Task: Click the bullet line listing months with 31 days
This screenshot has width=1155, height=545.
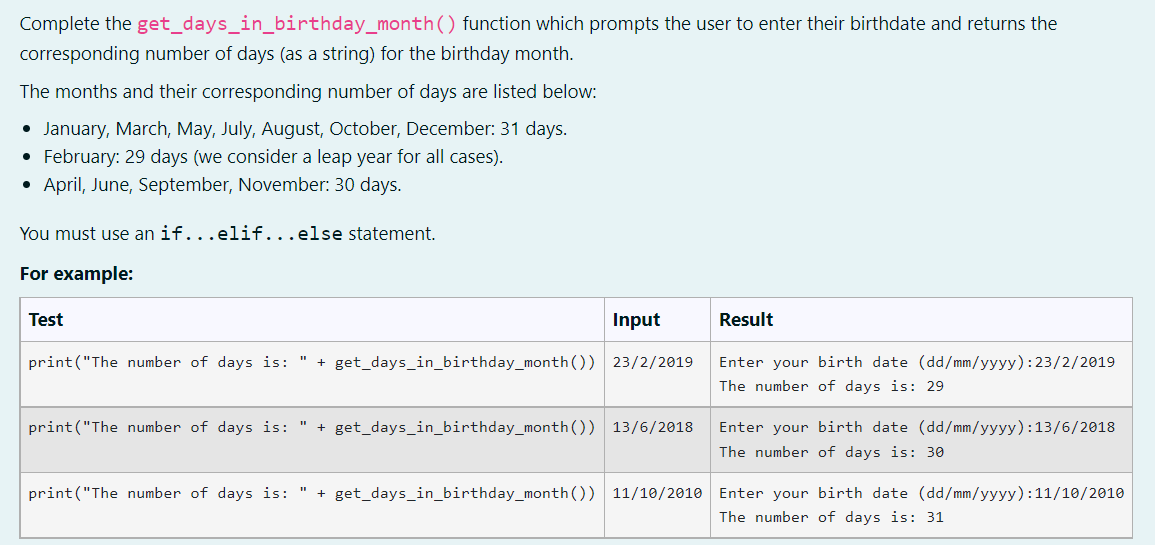Action: coord(305,129)
